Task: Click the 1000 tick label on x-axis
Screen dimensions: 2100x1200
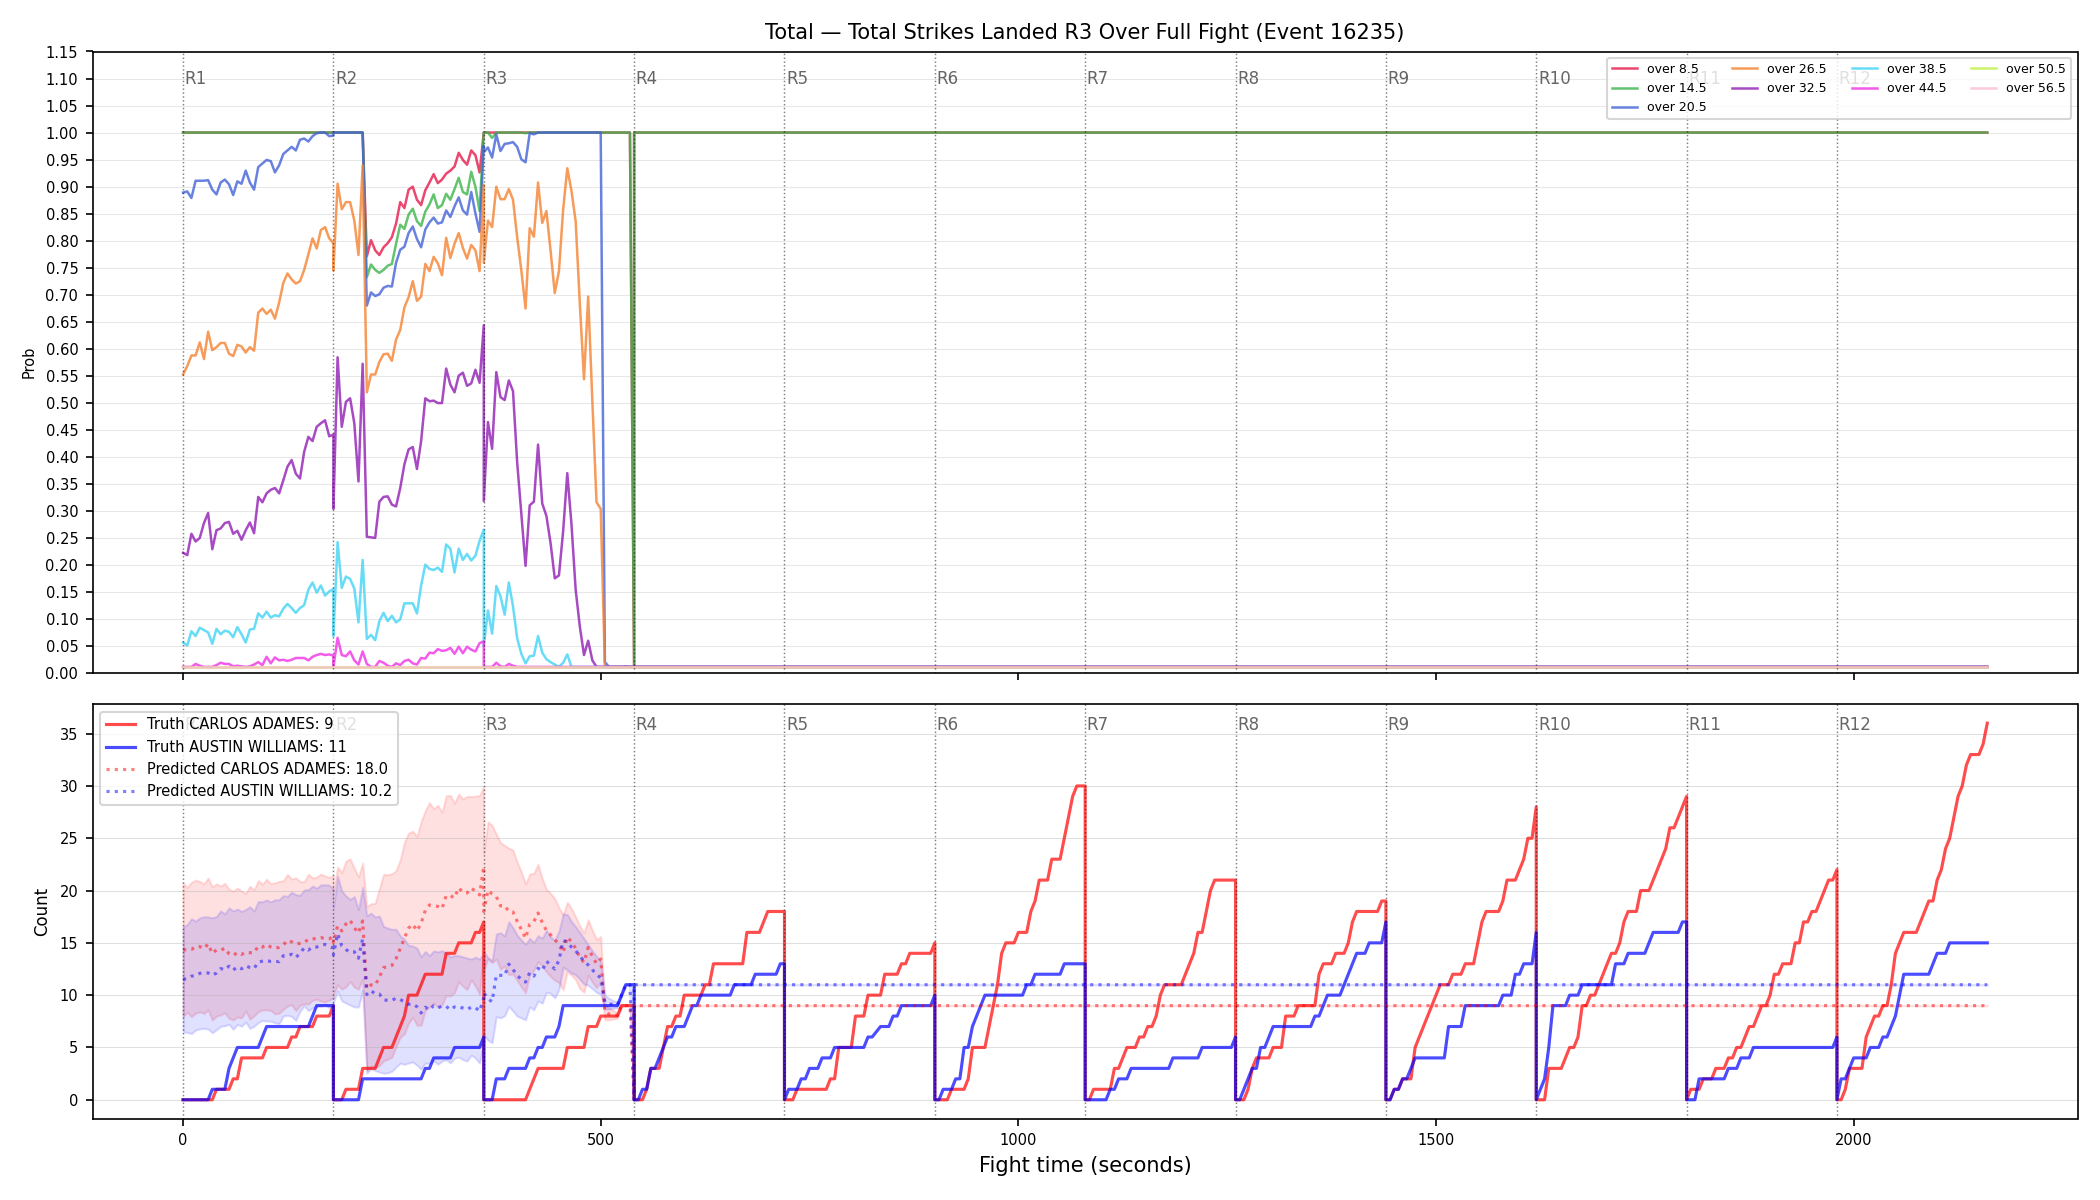Action: pos(1018,1139)
